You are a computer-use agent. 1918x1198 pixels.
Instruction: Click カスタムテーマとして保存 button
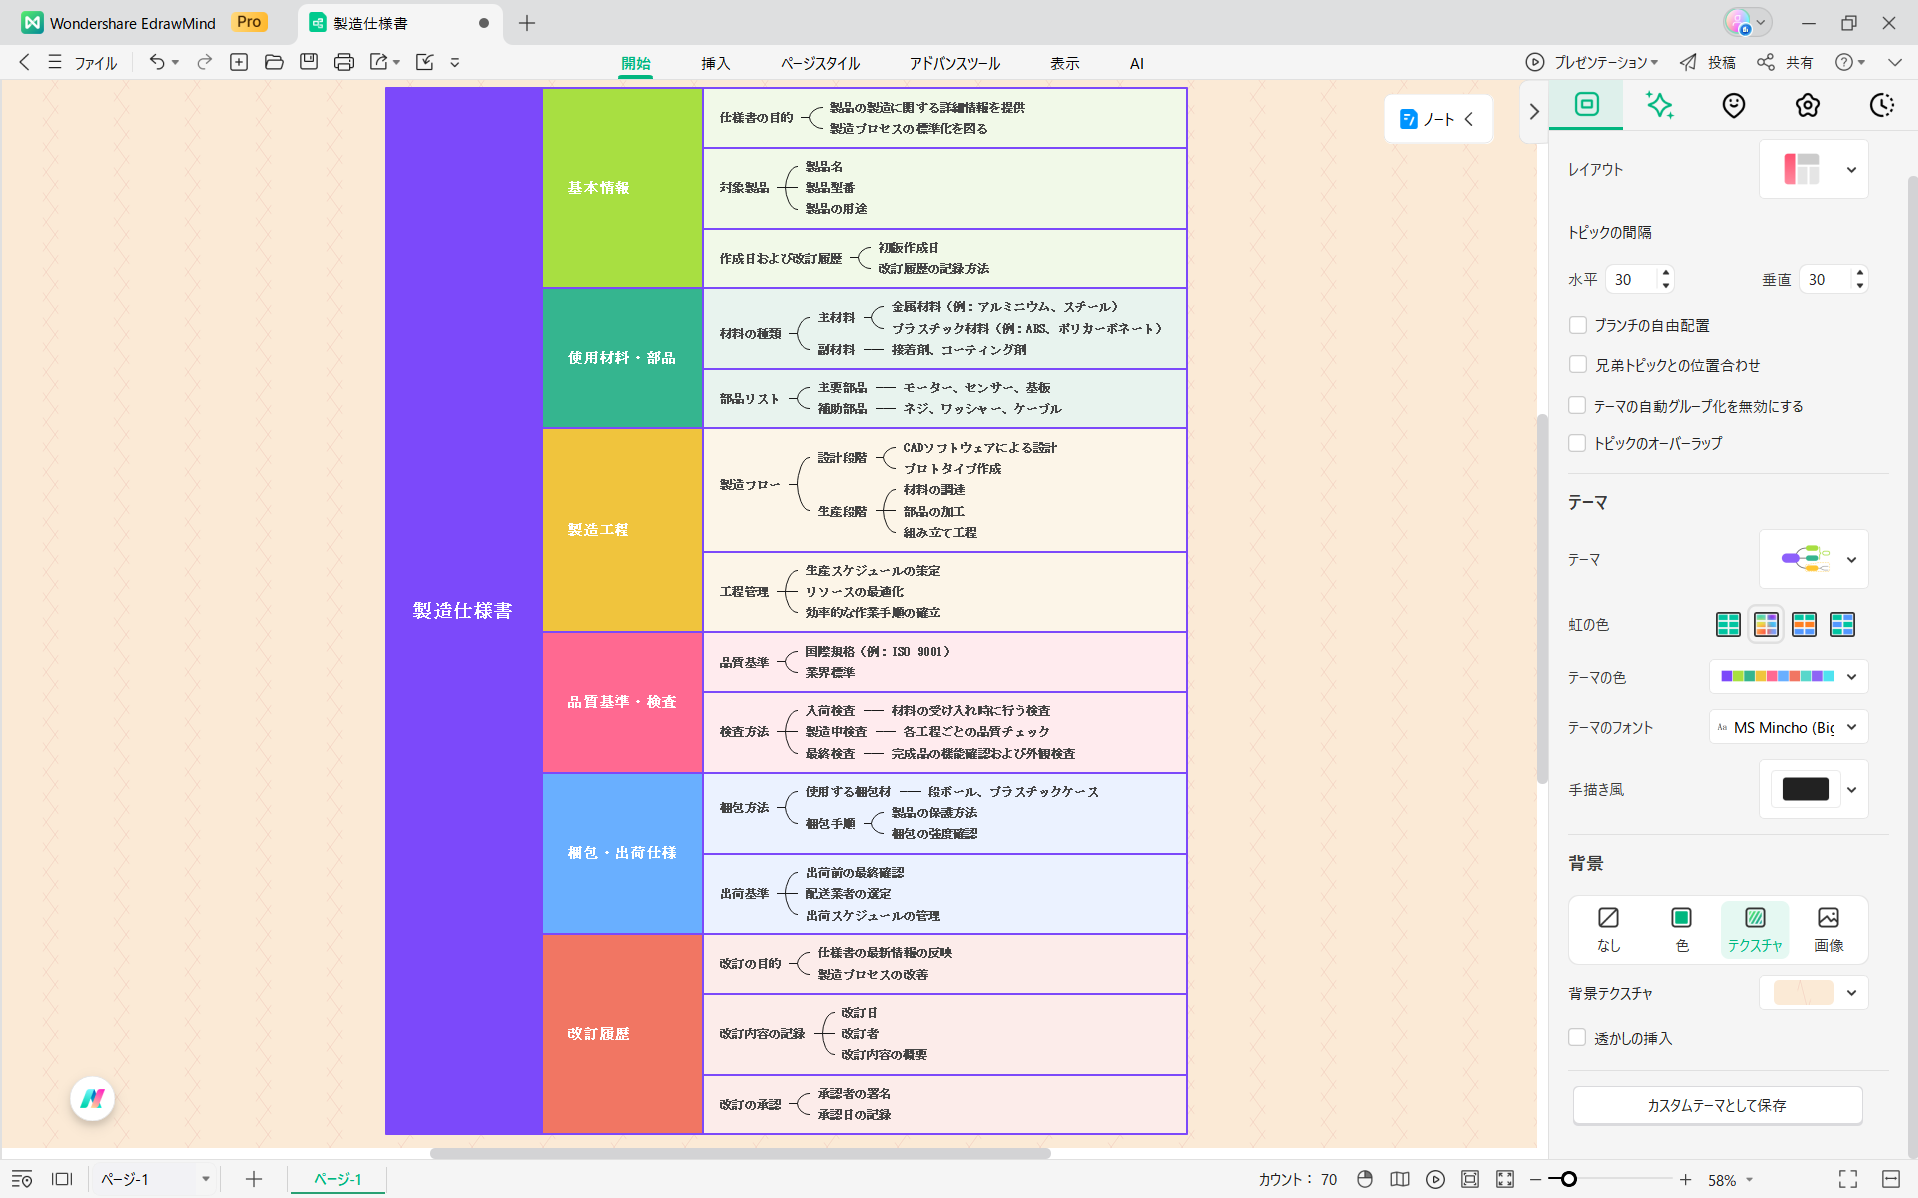tap(1717, 1105)
